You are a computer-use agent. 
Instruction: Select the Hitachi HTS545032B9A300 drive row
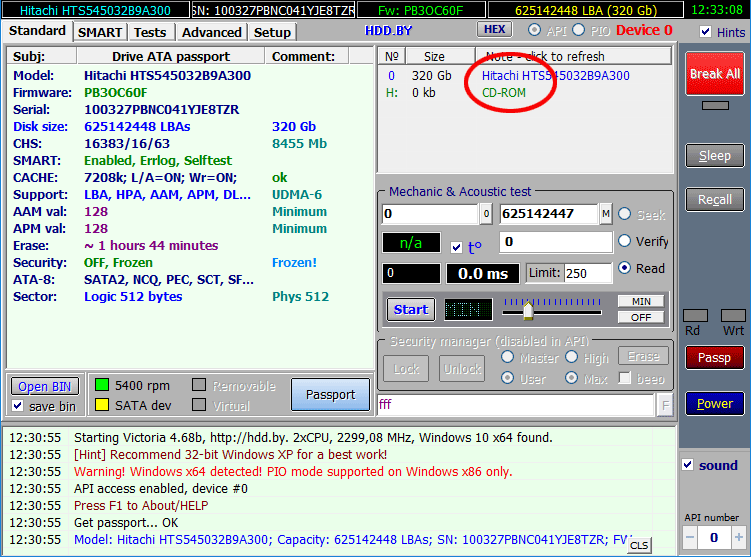tap(525, 76)
